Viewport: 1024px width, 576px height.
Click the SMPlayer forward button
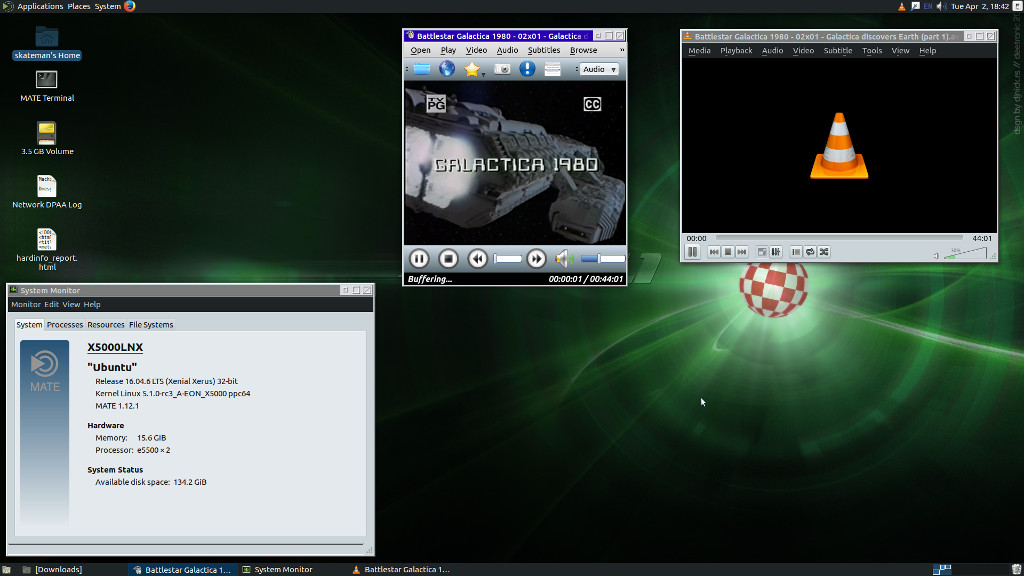[x=536, y=259]
